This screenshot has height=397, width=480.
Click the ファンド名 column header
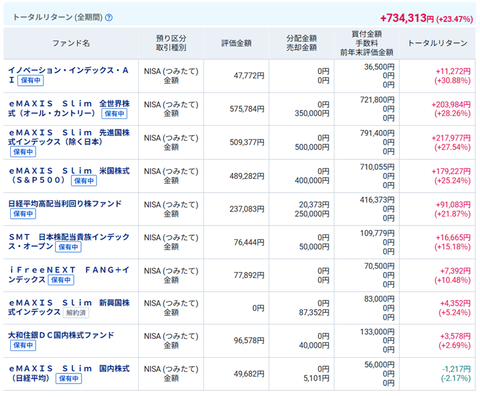(x=71, y=43)
